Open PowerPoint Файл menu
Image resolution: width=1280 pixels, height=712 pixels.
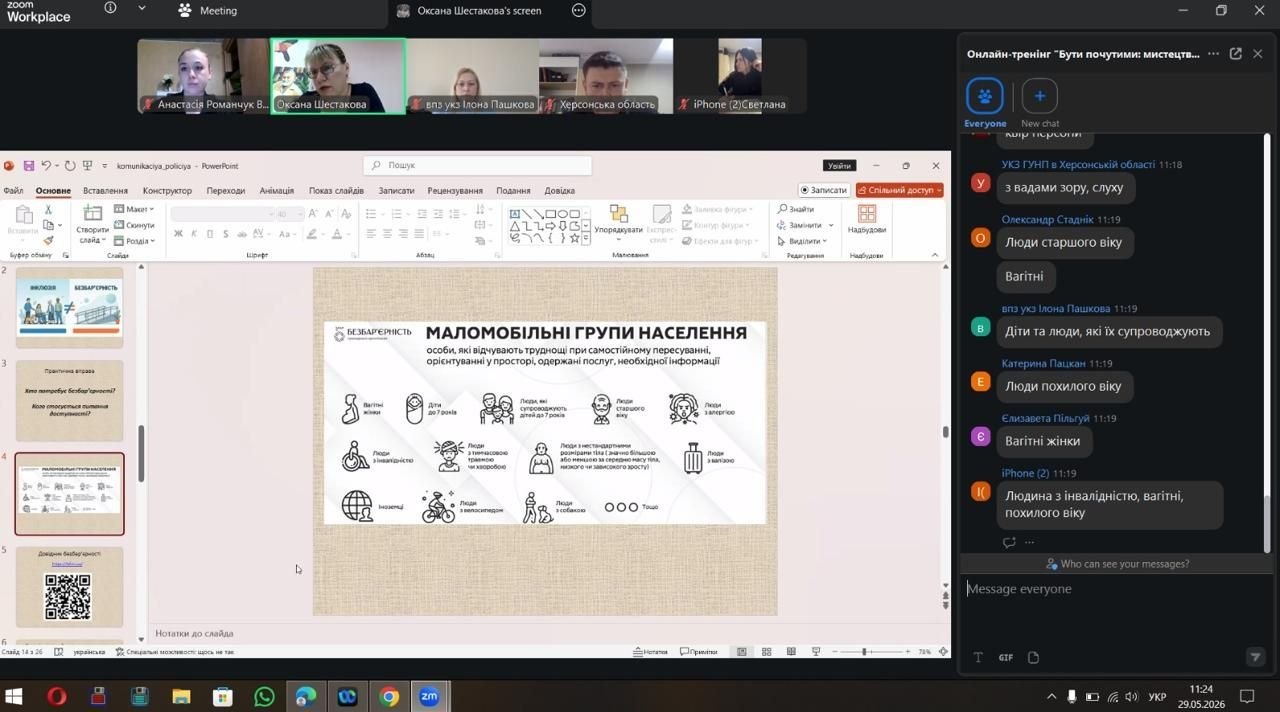point(13,190)
